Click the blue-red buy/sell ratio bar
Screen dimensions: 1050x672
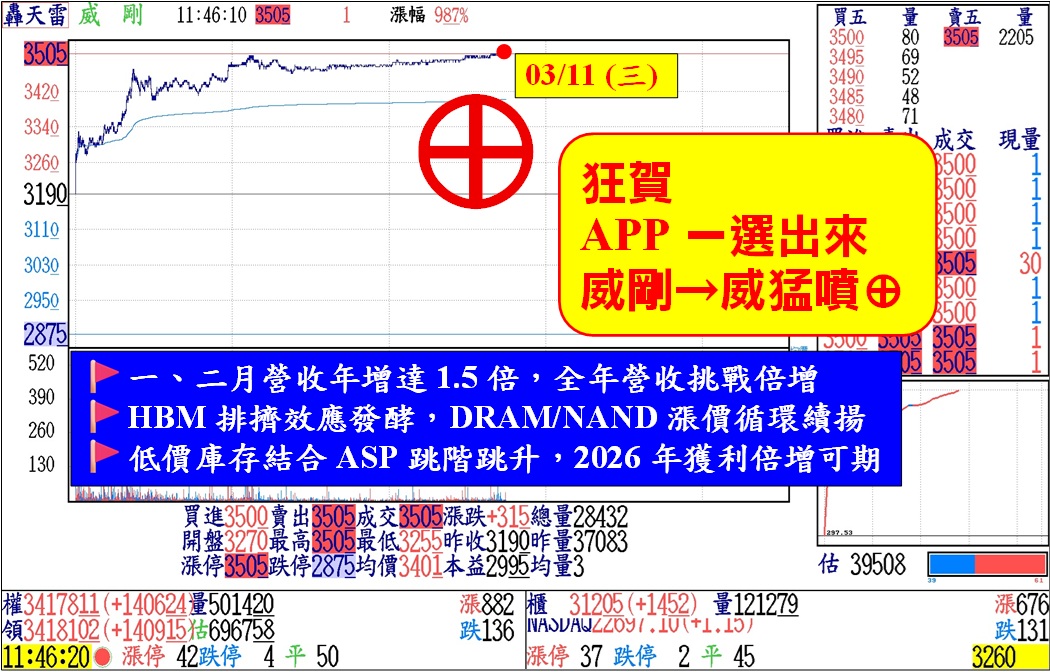coord(983,564)
